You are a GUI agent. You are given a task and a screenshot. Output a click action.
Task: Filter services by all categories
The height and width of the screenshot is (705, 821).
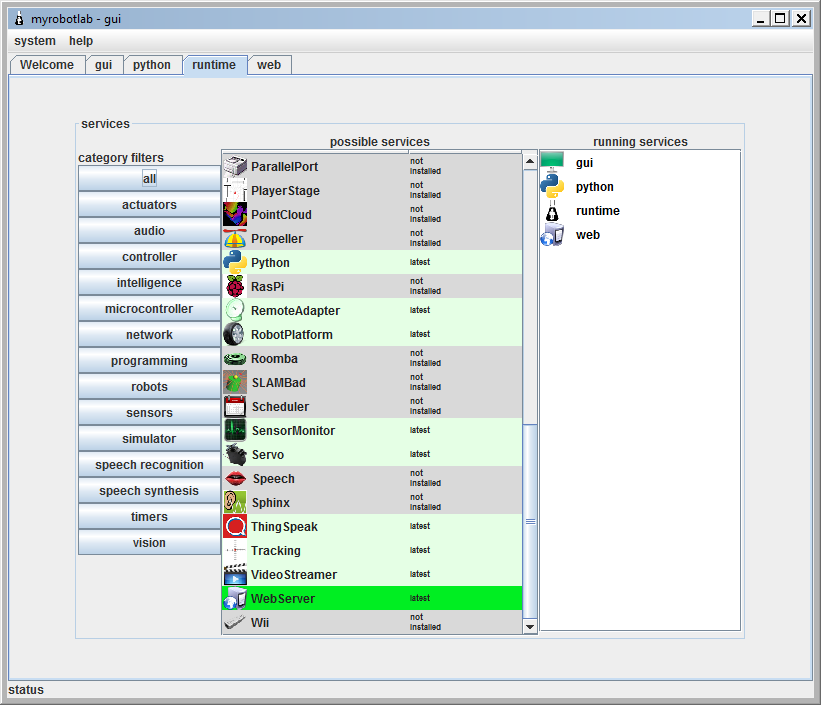coord(149,179)
